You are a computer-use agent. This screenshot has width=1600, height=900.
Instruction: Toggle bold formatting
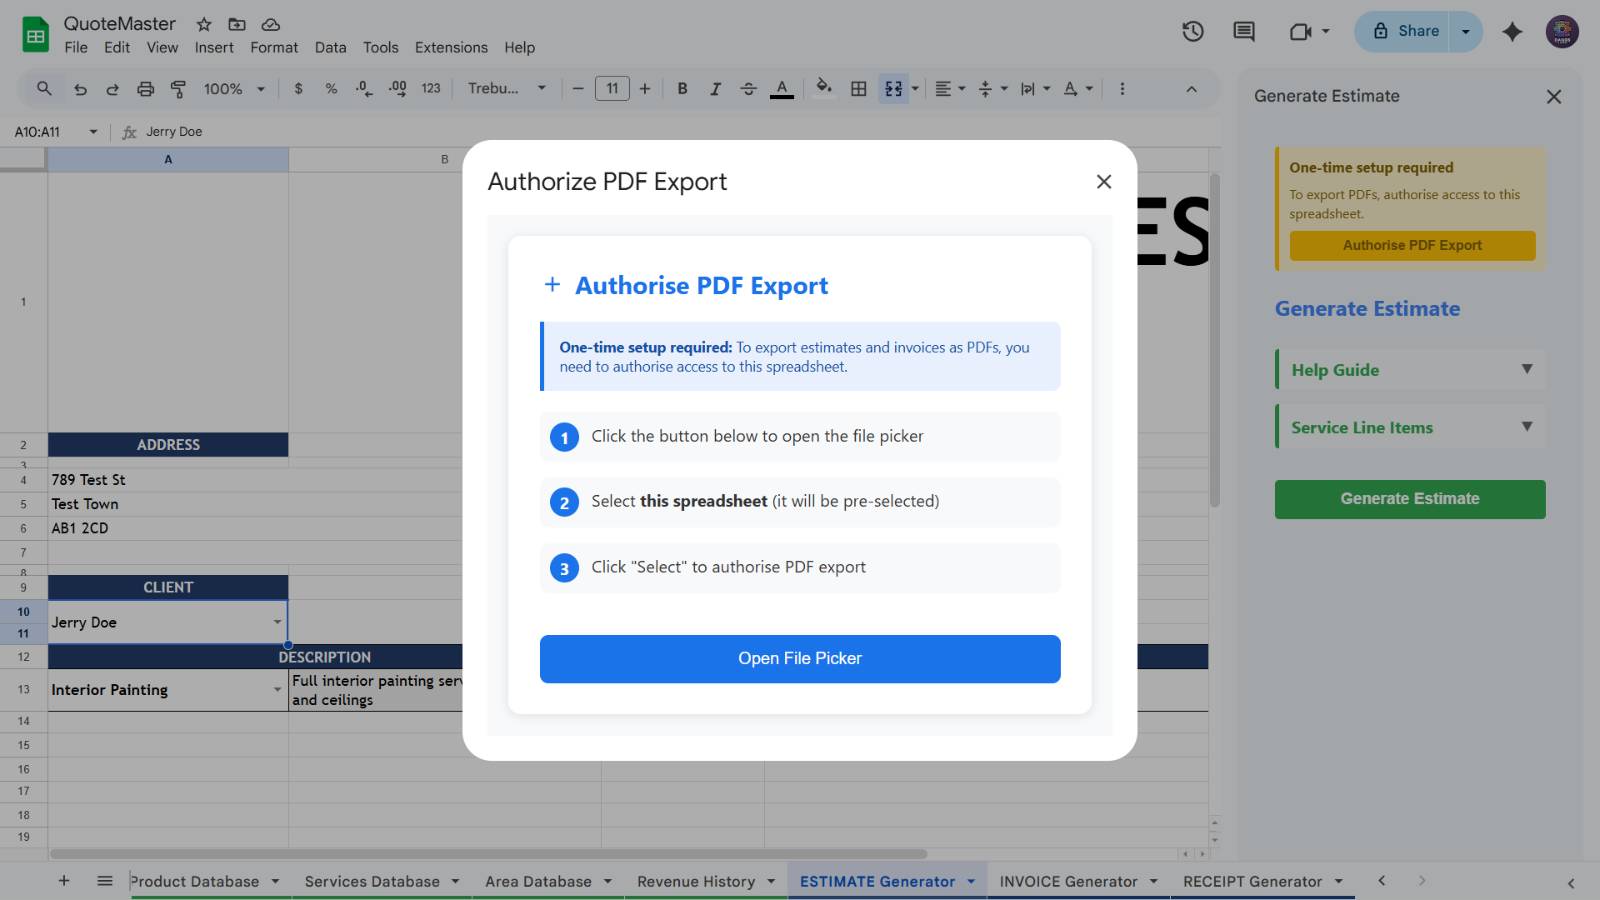pyautogui.click(x=682, y=88)
